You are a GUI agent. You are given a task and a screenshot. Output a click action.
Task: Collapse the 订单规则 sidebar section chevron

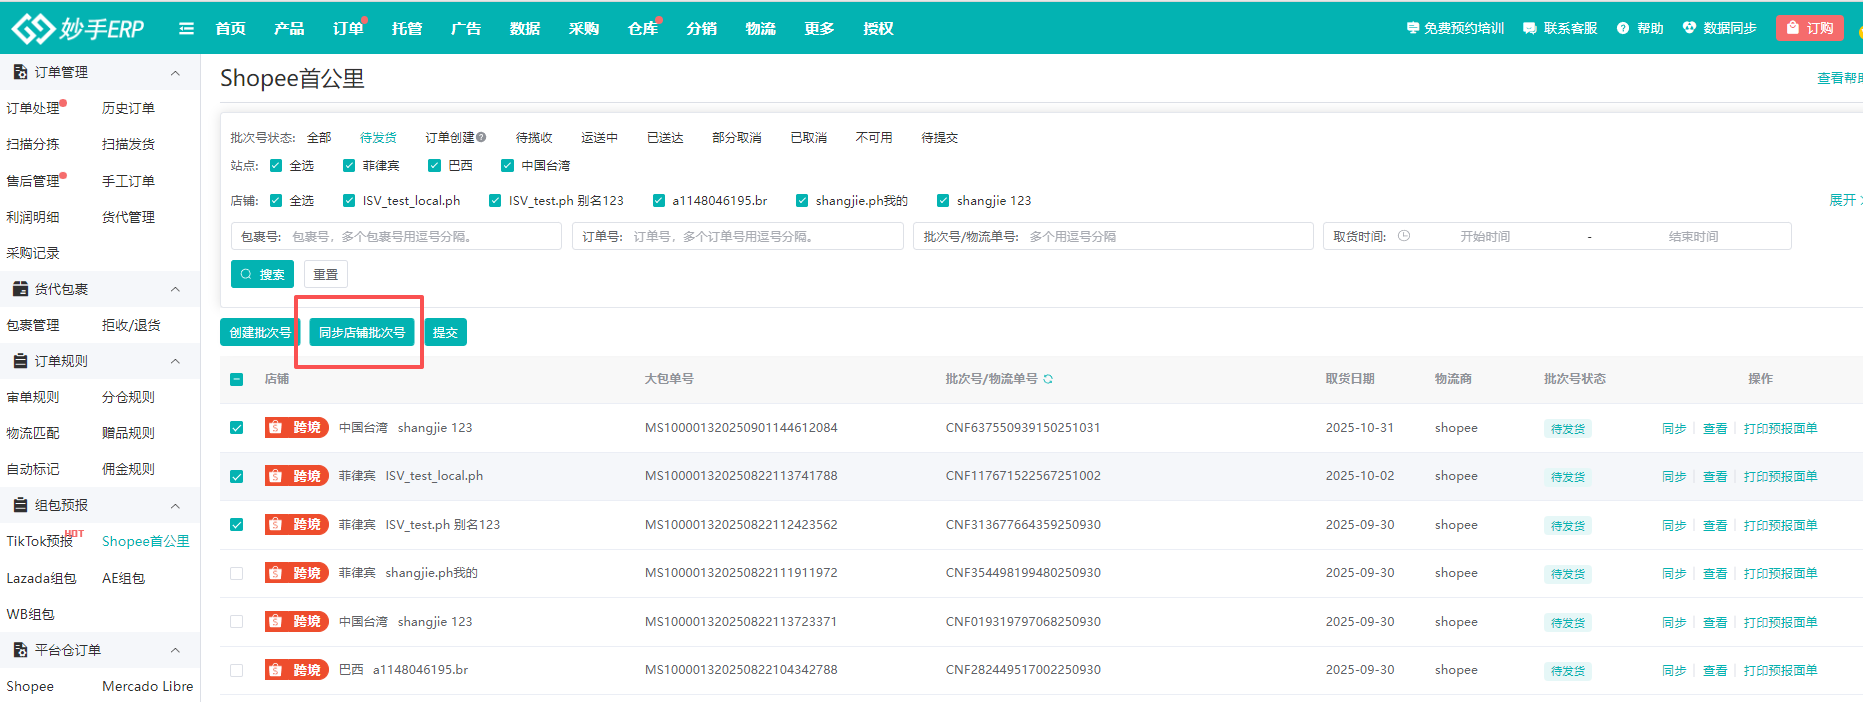(x=175, y=362)
